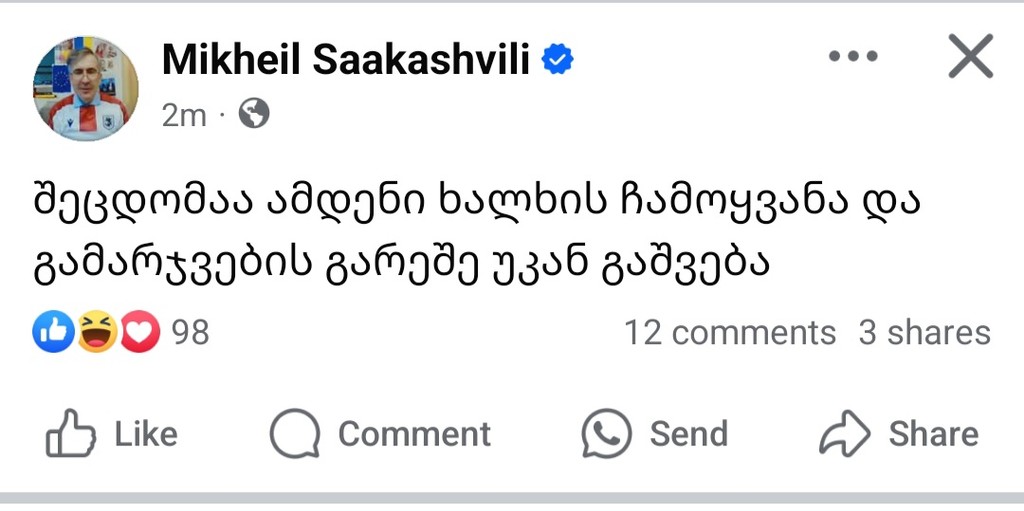Viewport: 1024px width, 511px height.
Task: View the 12 comments on the post
Action: point(730,332)
